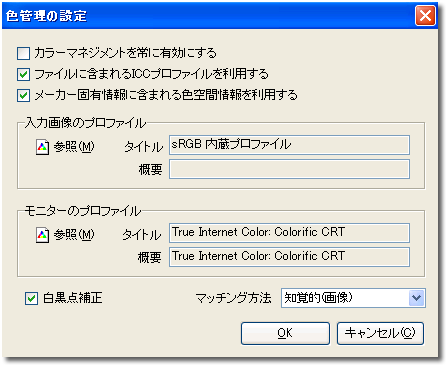Click monitor 概要 field with Colorific CRT
446x365 pixels.
[x=289, y=257]
